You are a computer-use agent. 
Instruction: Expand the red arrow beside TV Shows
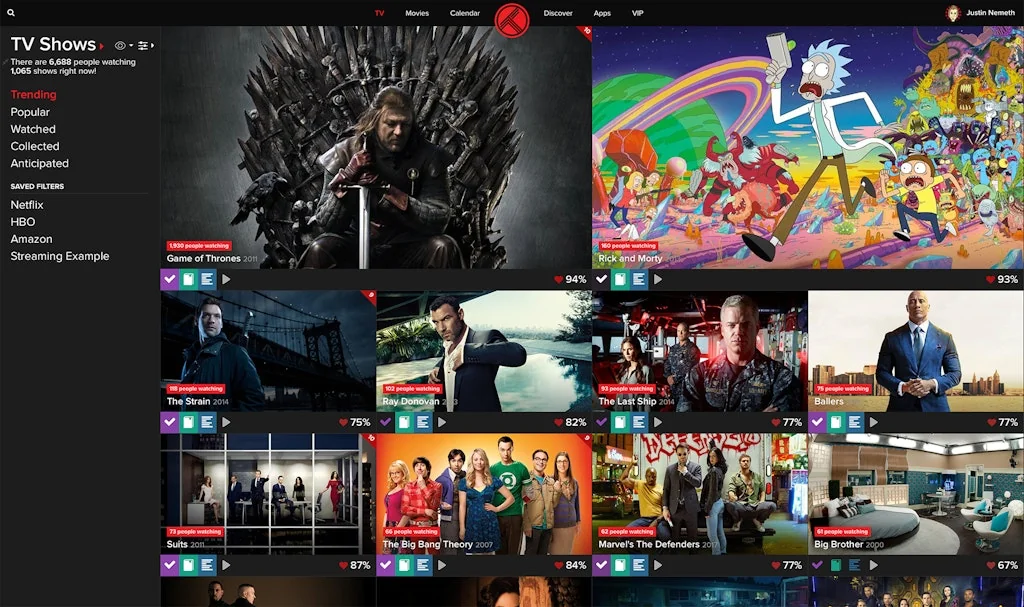point(102,46)
